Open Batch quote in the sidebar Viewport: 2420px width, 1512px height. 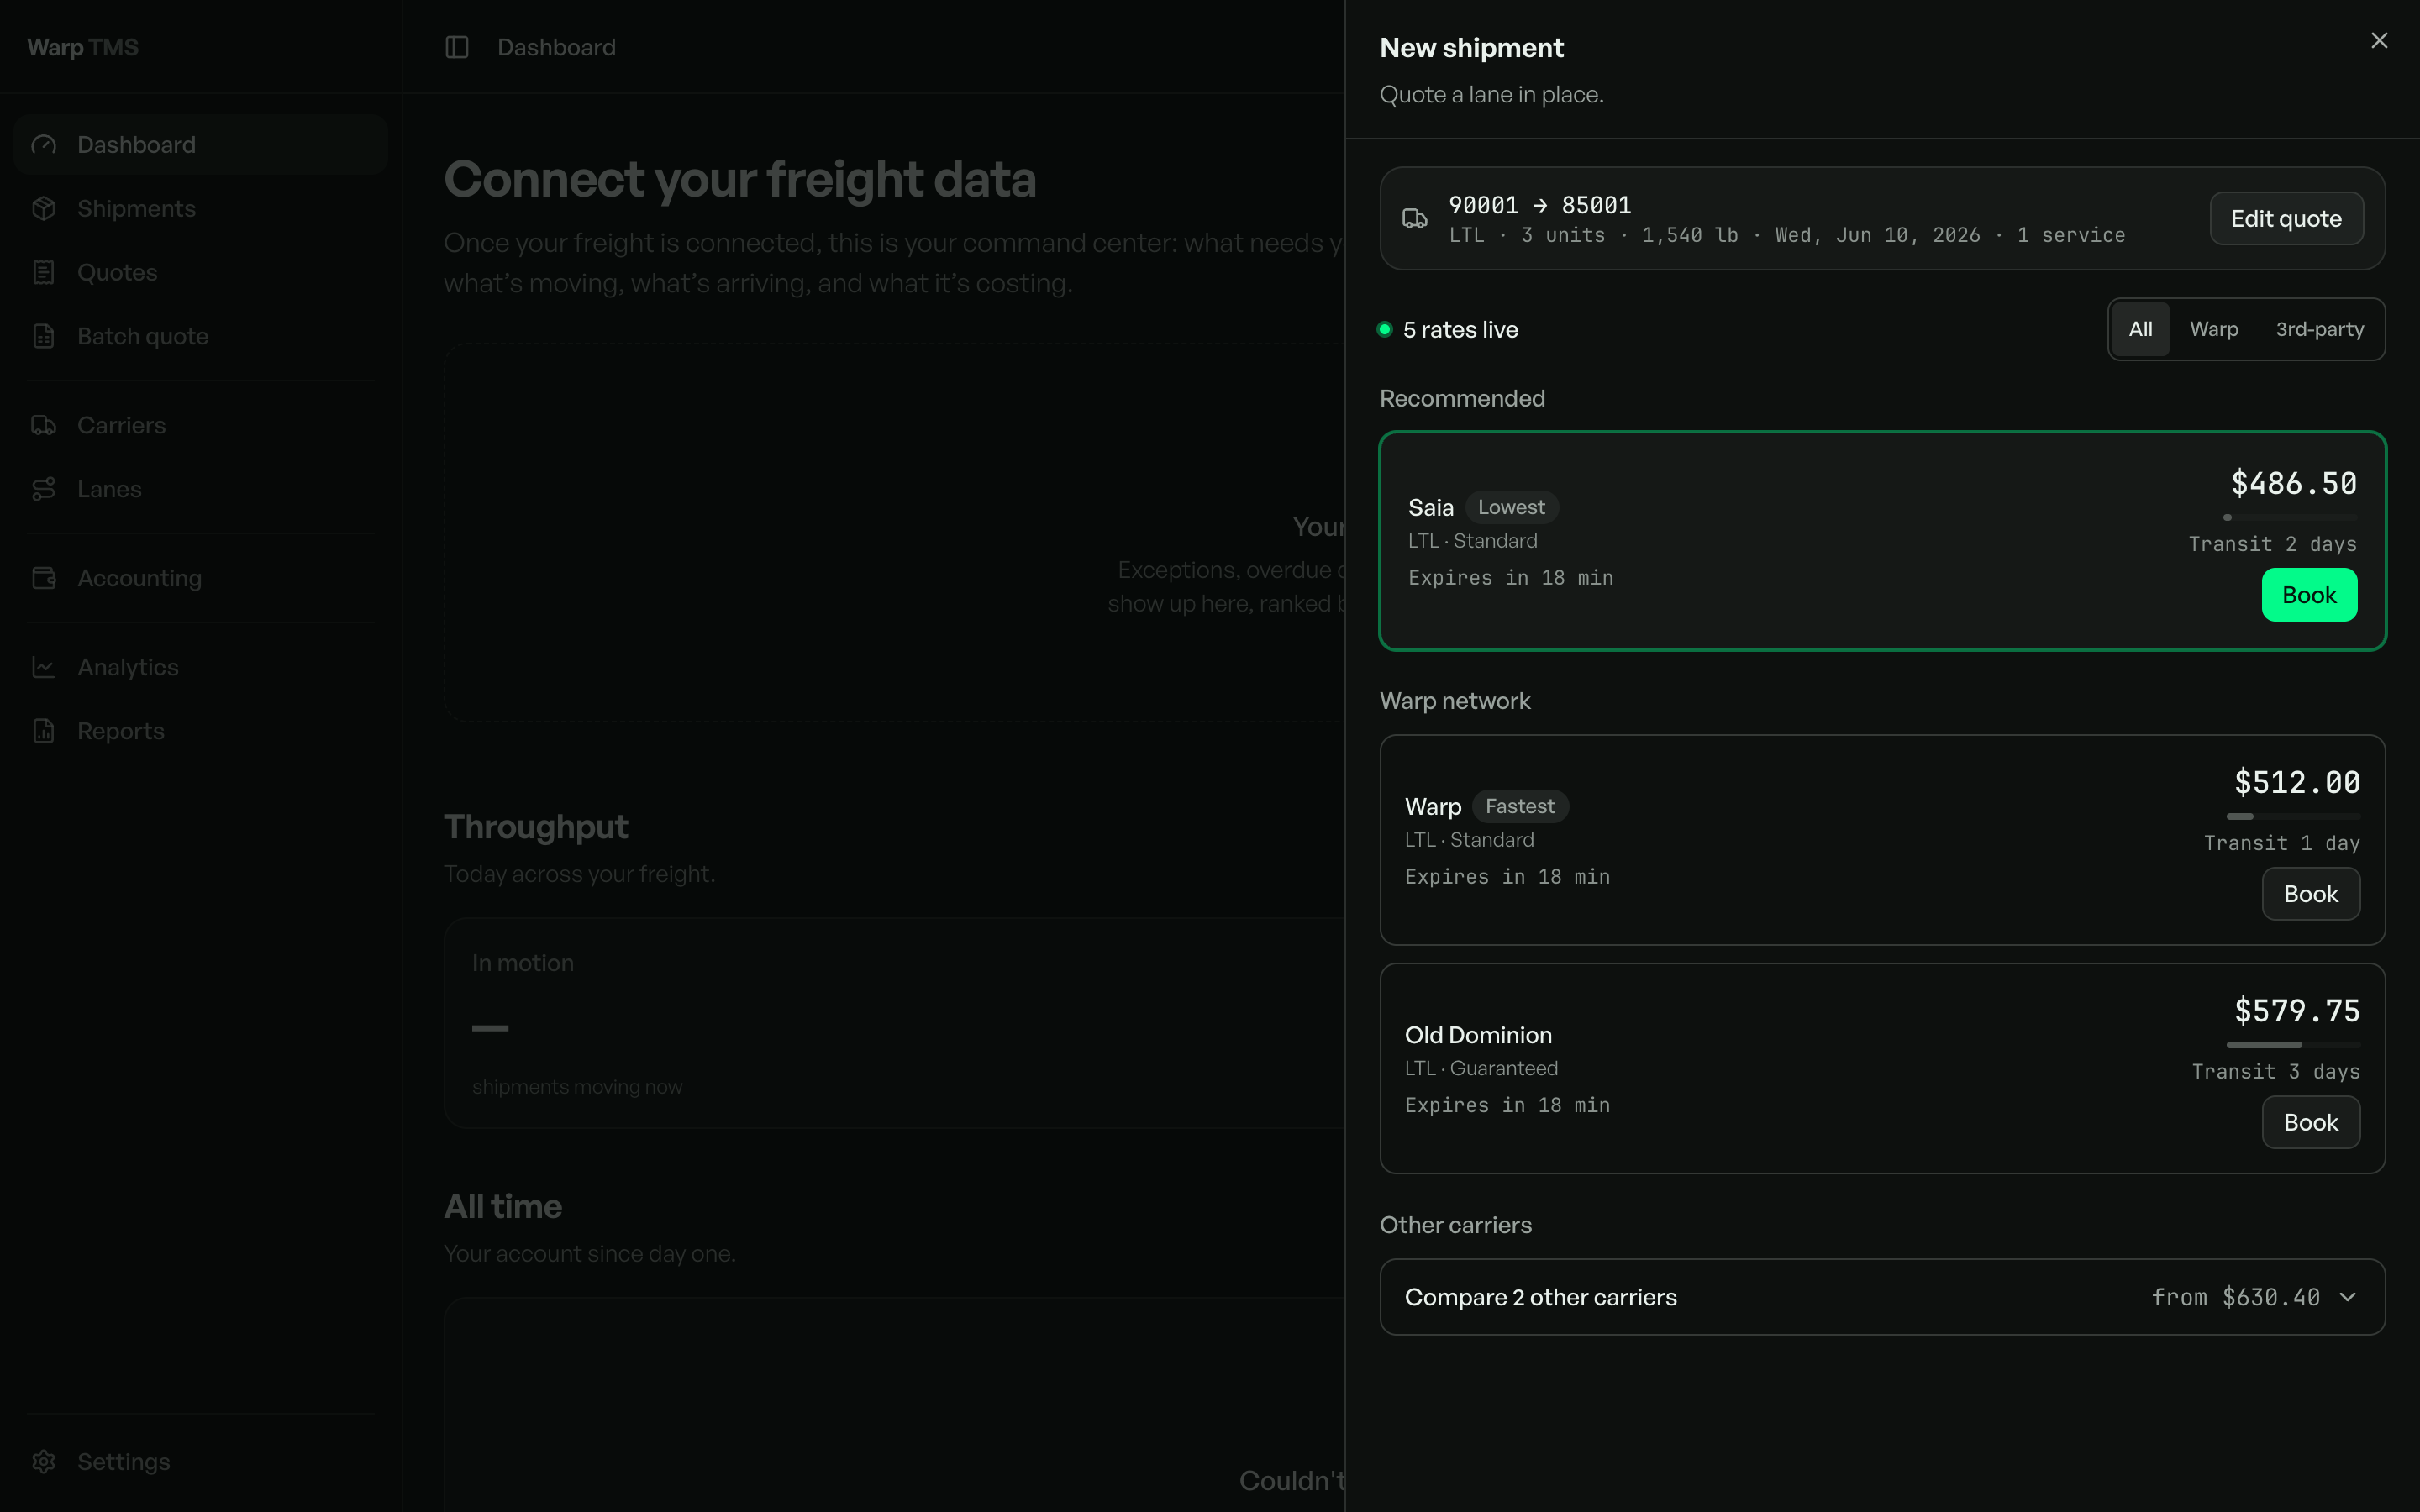click(201, 337)
